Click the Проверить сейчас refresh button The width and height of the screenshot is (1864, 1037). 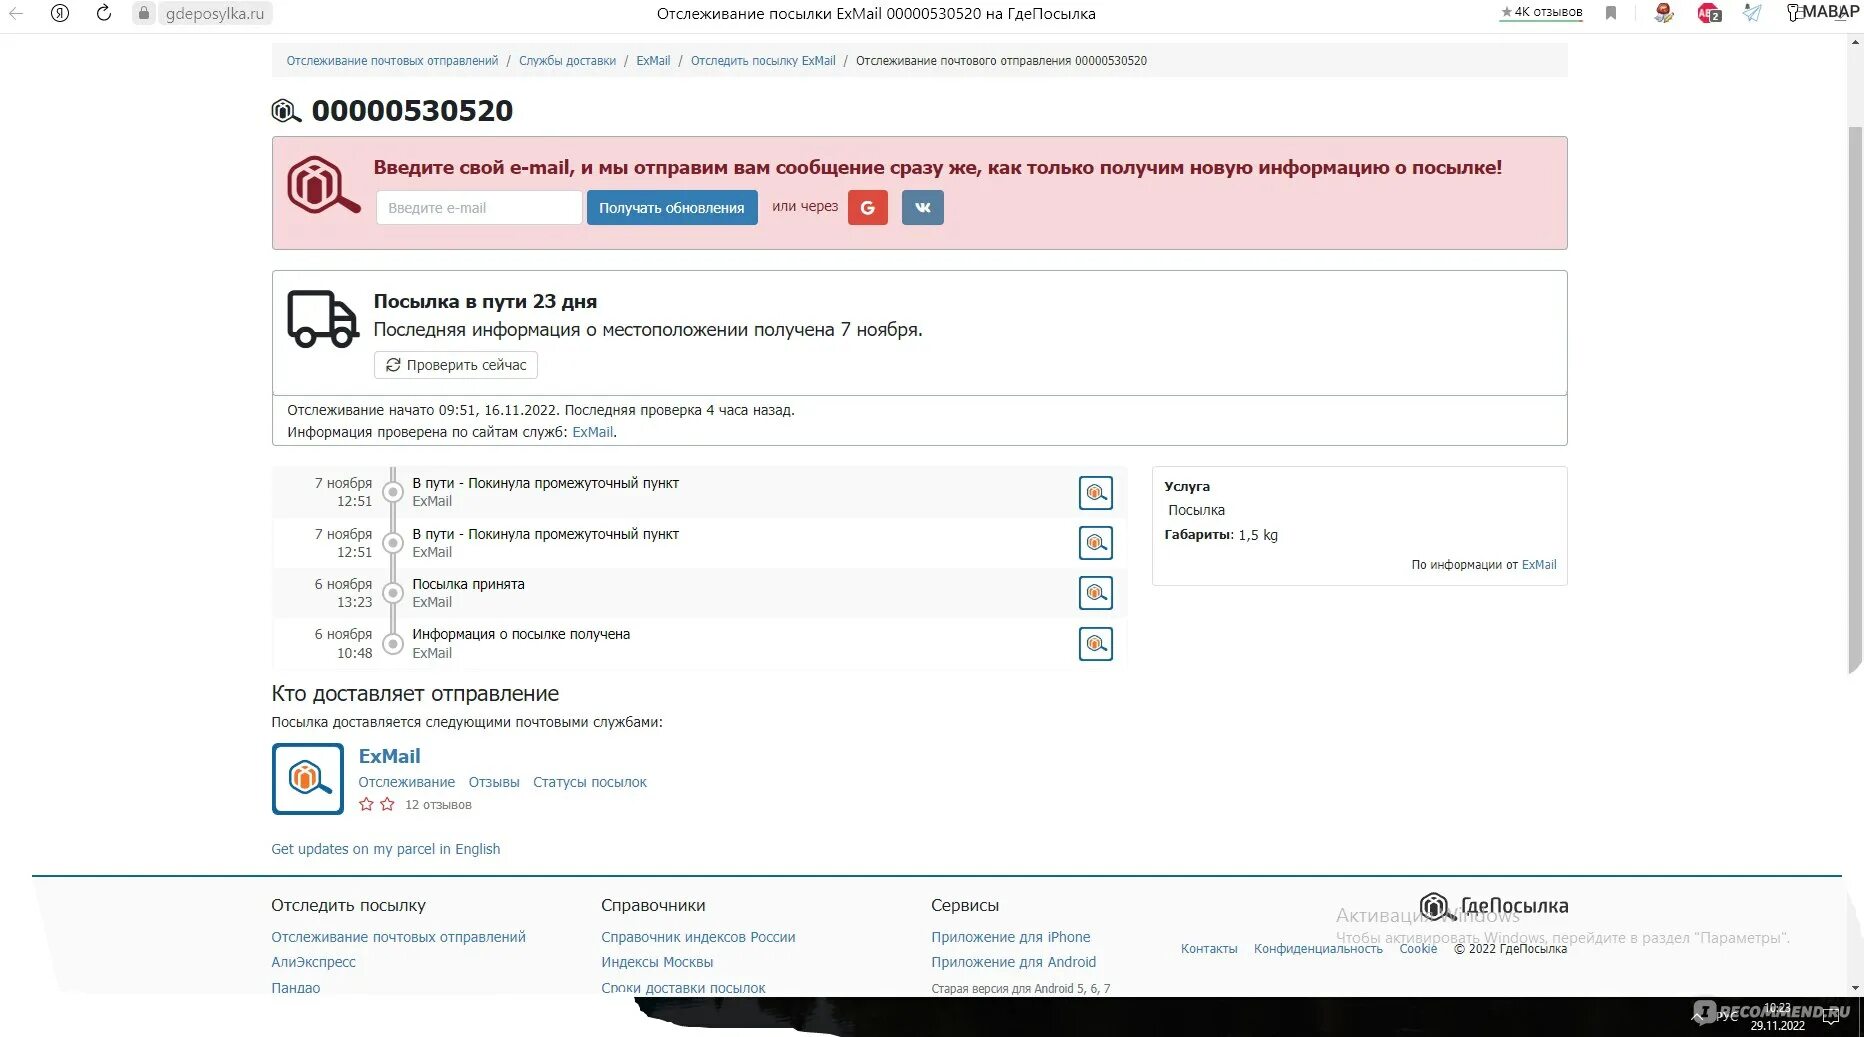pyautogui.click(x=456, y=365)
